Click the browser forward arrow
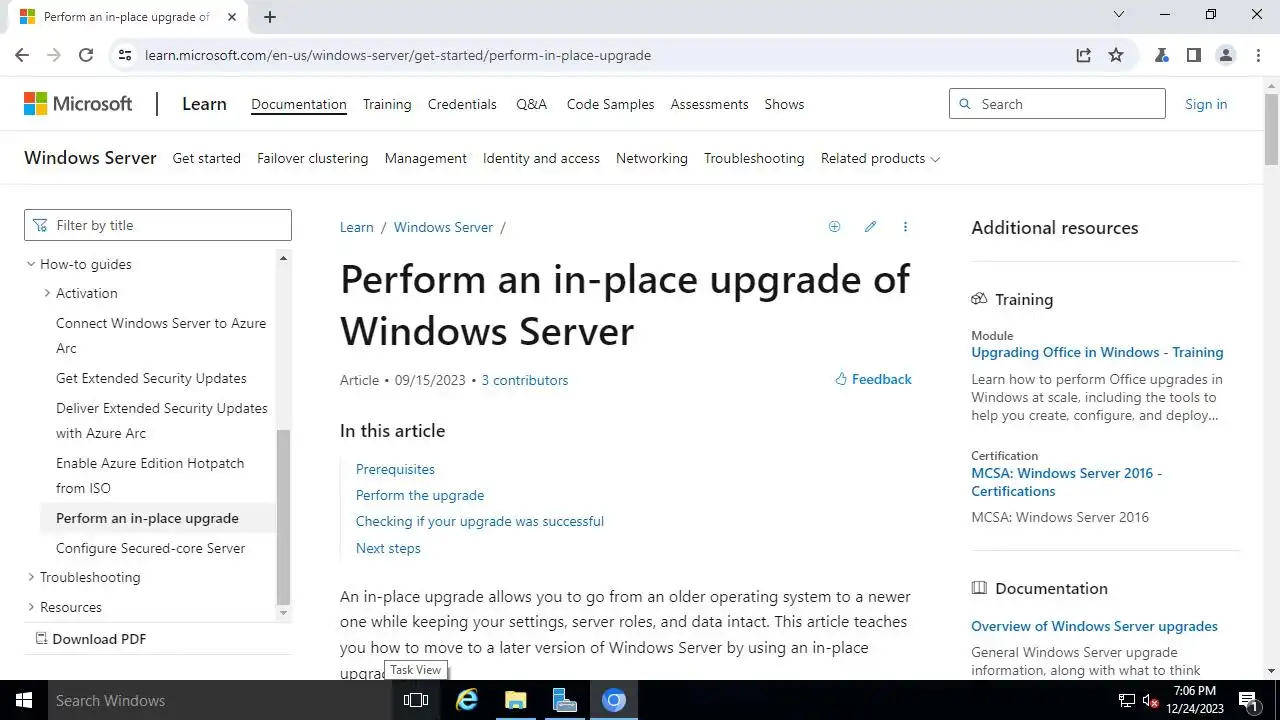The image size is (1280, 720). pos(54,55)
